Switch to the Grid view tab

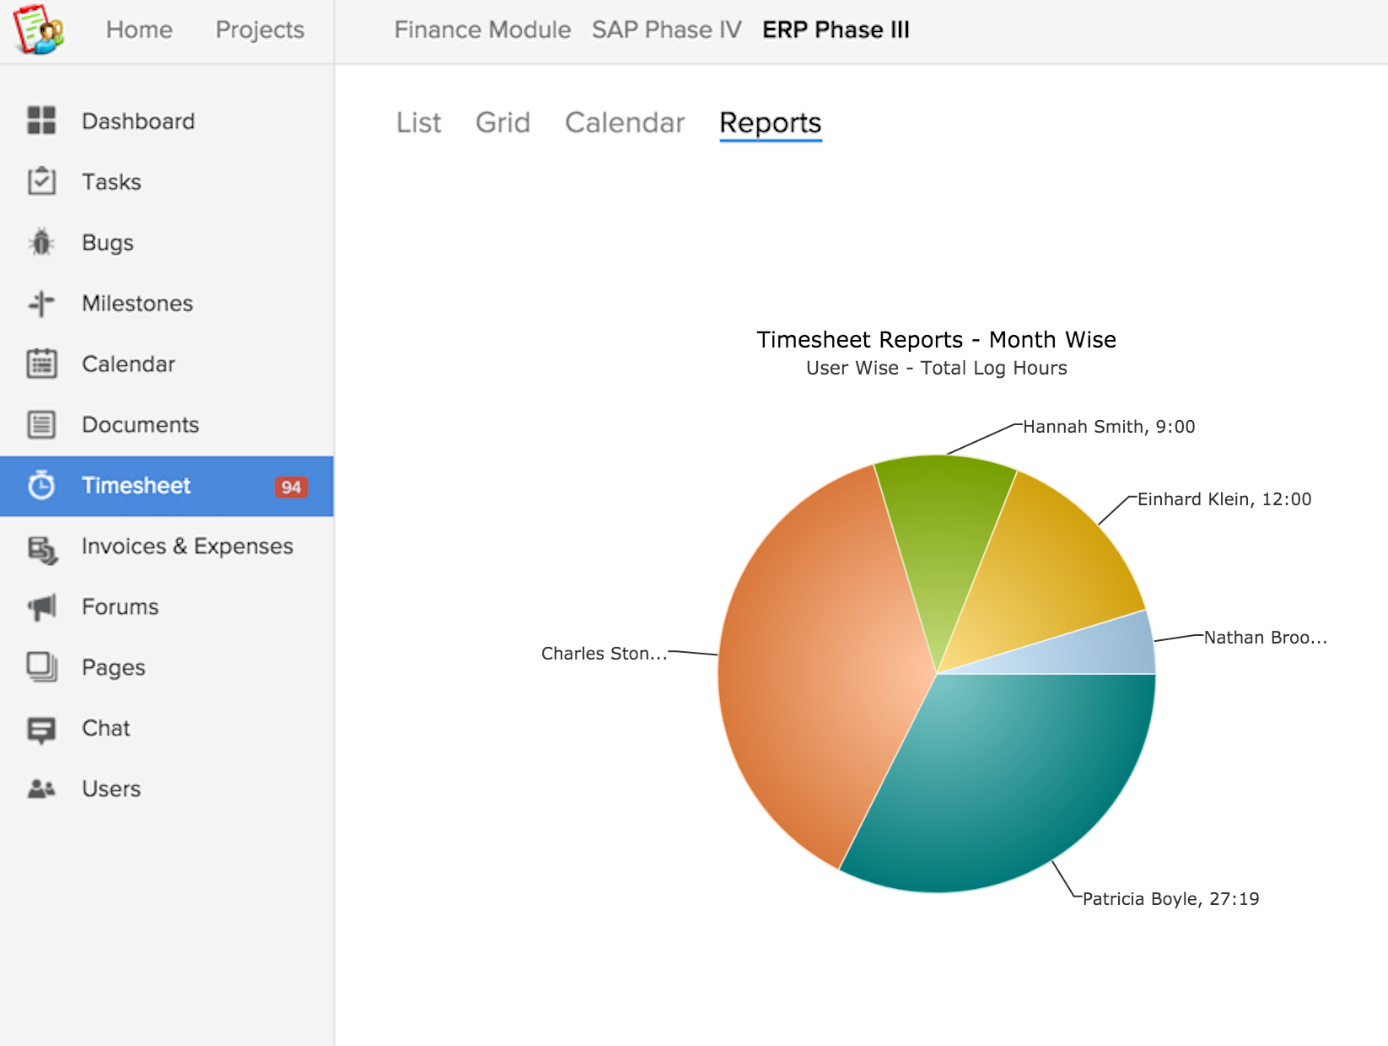(502, 123)
